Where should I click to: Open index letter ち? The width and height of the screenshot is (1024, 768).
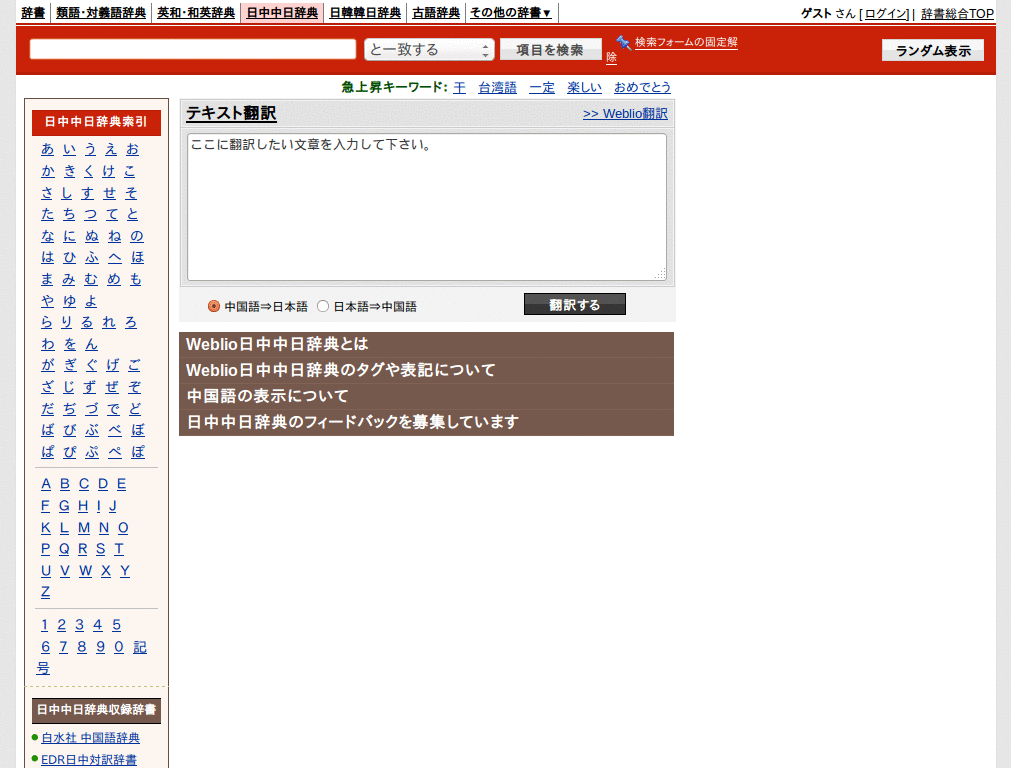click(x=69, y=214)
